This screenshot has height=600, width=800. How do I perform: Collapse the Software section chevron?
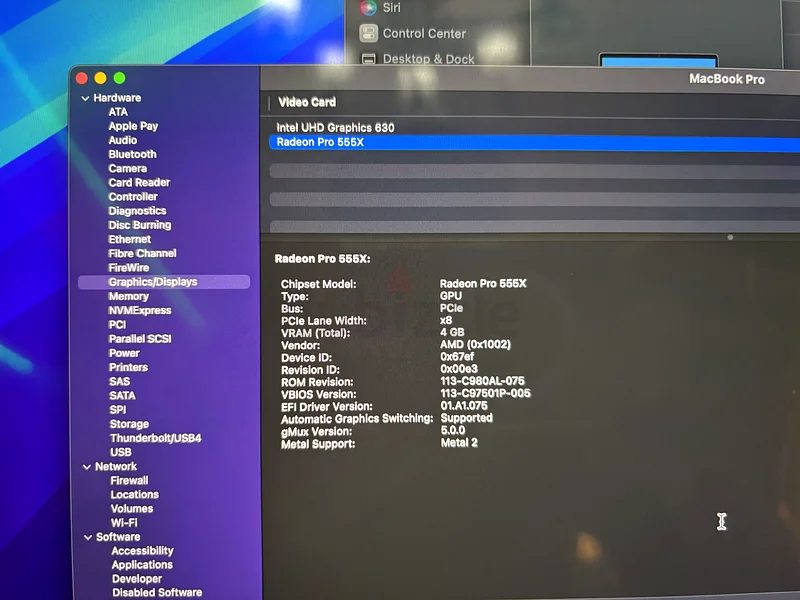tap(88, 537)
